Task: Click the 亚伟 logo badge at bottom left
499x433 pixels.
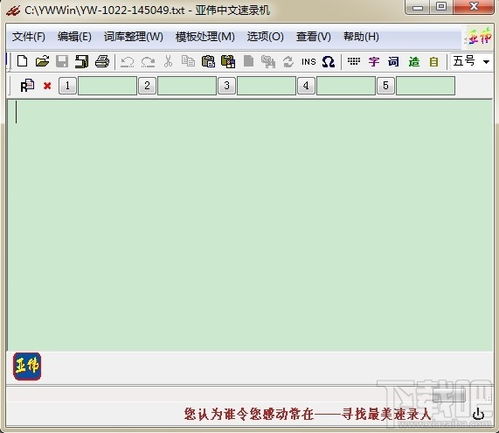Action: tap(27, 366)
